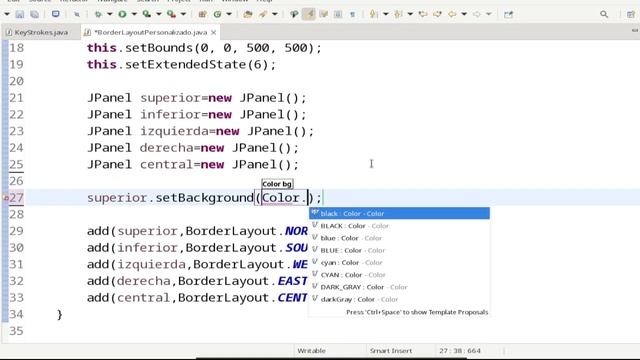Click the Open Type icon
Viewport: 640px width, 360px height.
pos(247,14)
